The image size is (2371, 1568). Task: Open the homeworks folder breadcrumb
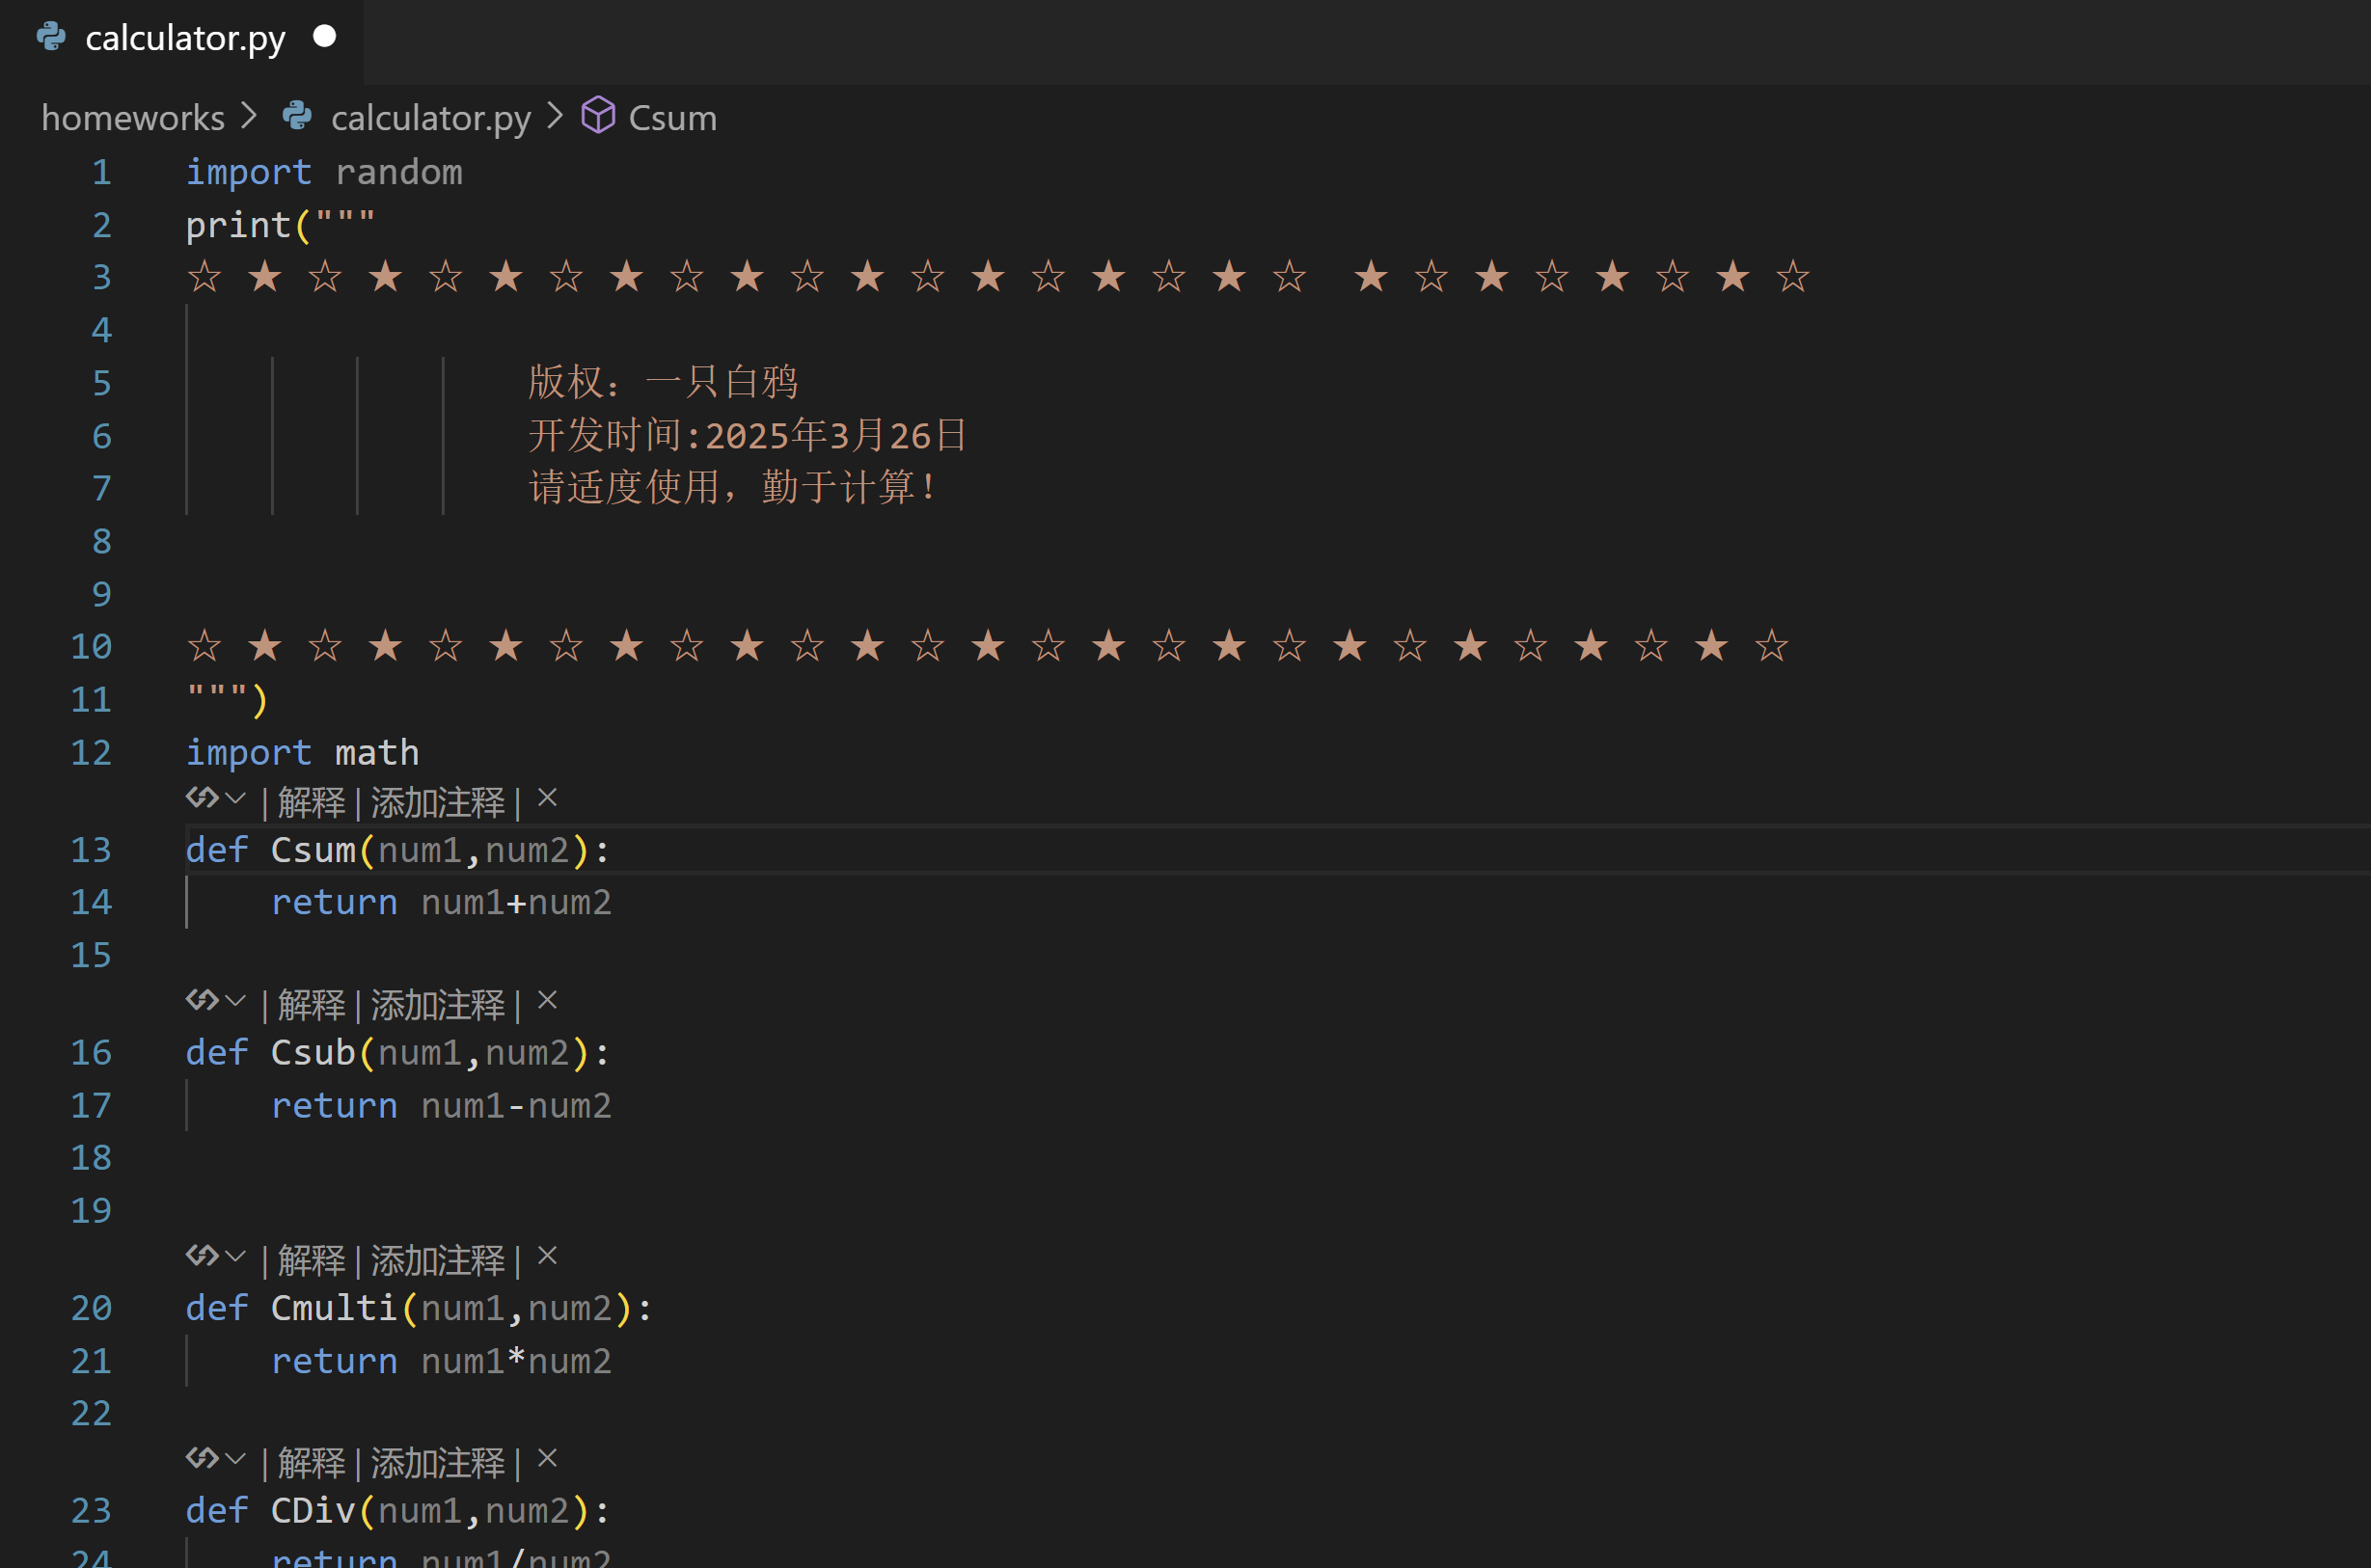tap(133, 118)
